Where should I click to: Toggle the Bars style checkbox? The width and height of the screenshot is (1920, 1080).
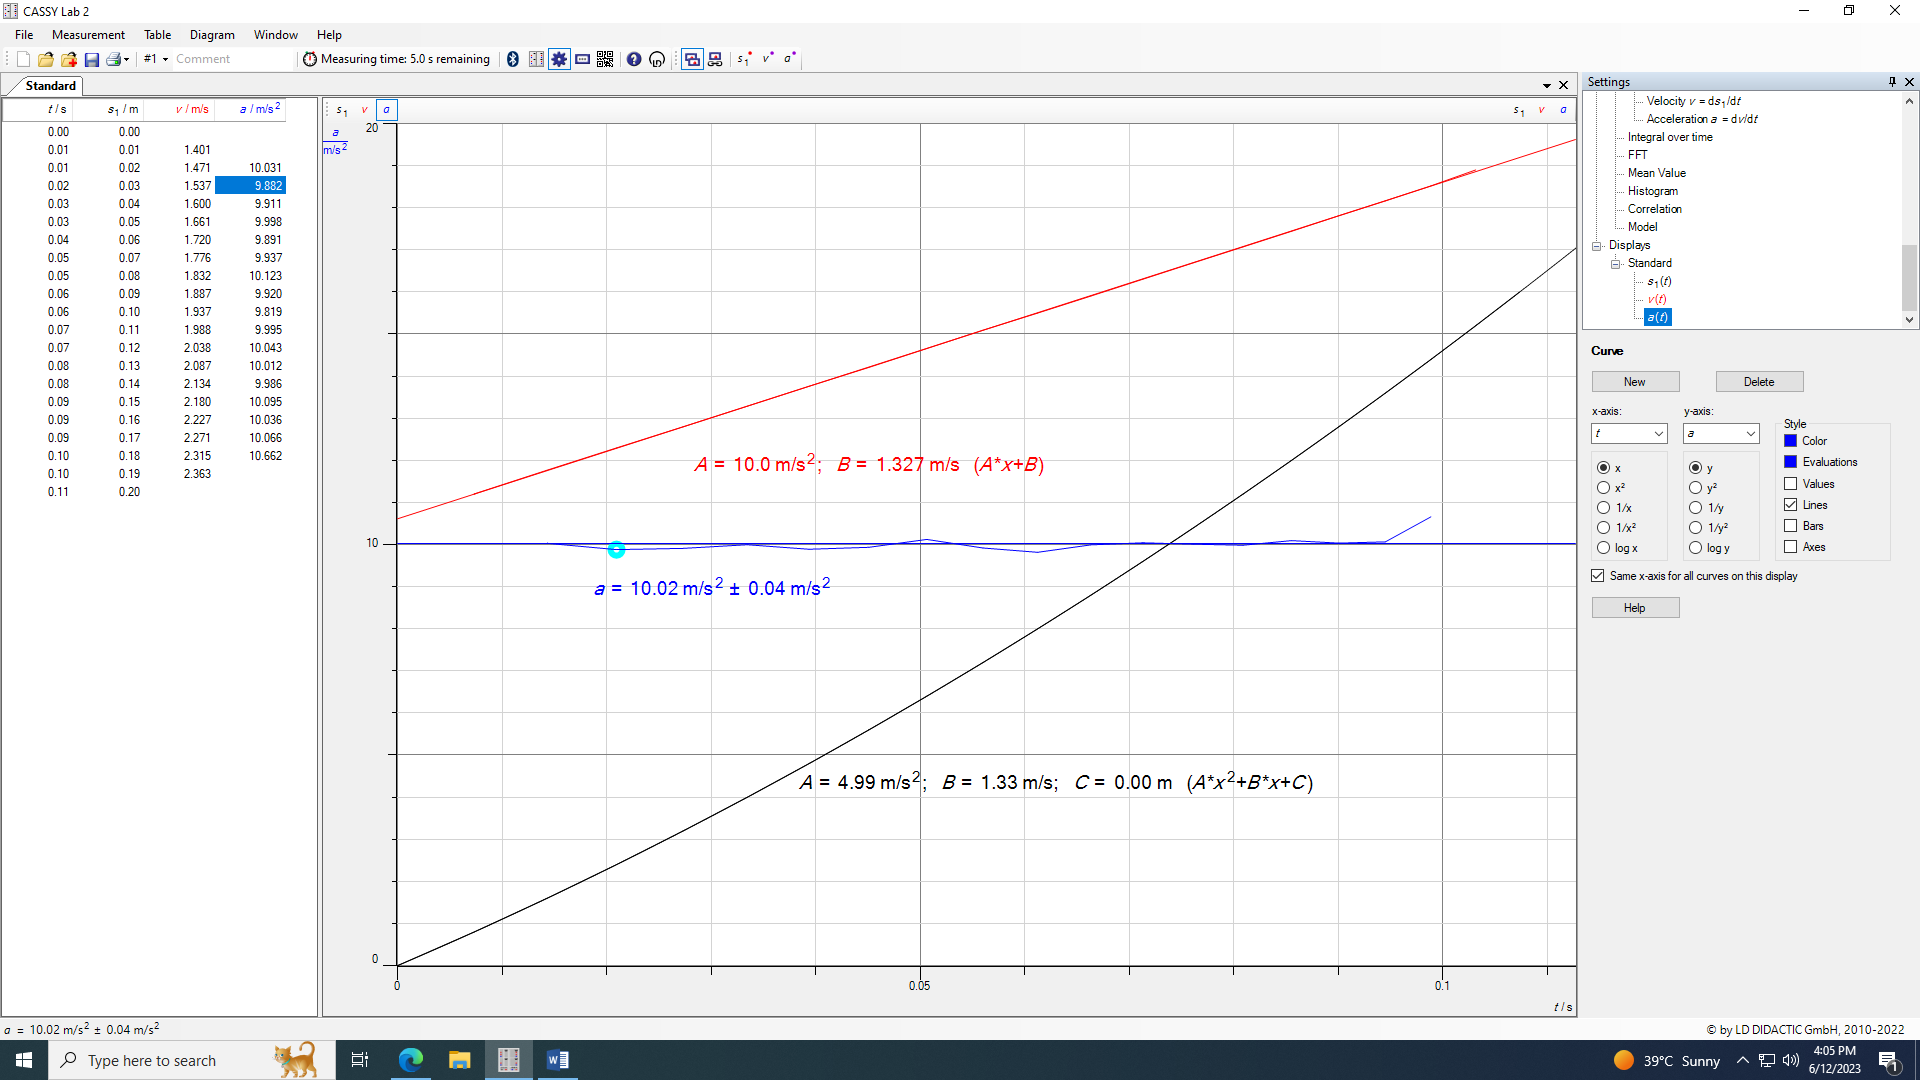(x=1791, y=525)
